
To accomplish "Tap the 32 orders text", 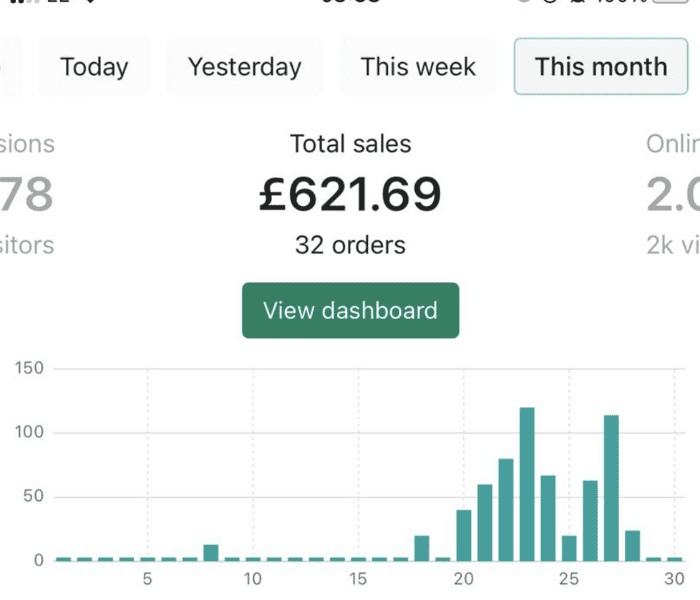I will (x=350, y=245).
